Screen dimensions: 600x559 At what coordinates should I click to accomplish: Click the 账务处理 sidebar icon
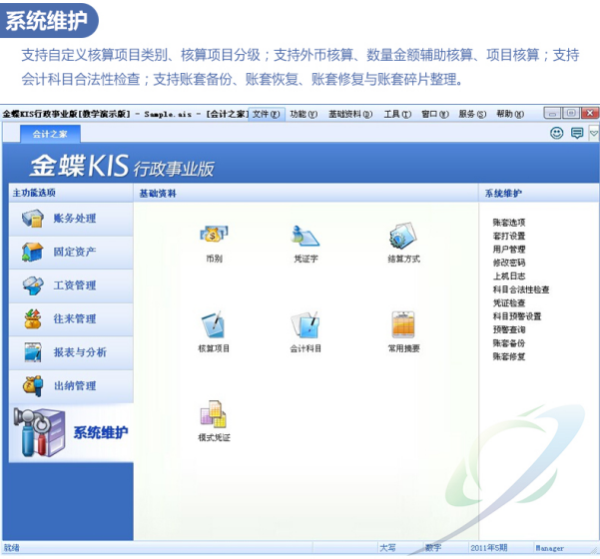pos(33,218)
